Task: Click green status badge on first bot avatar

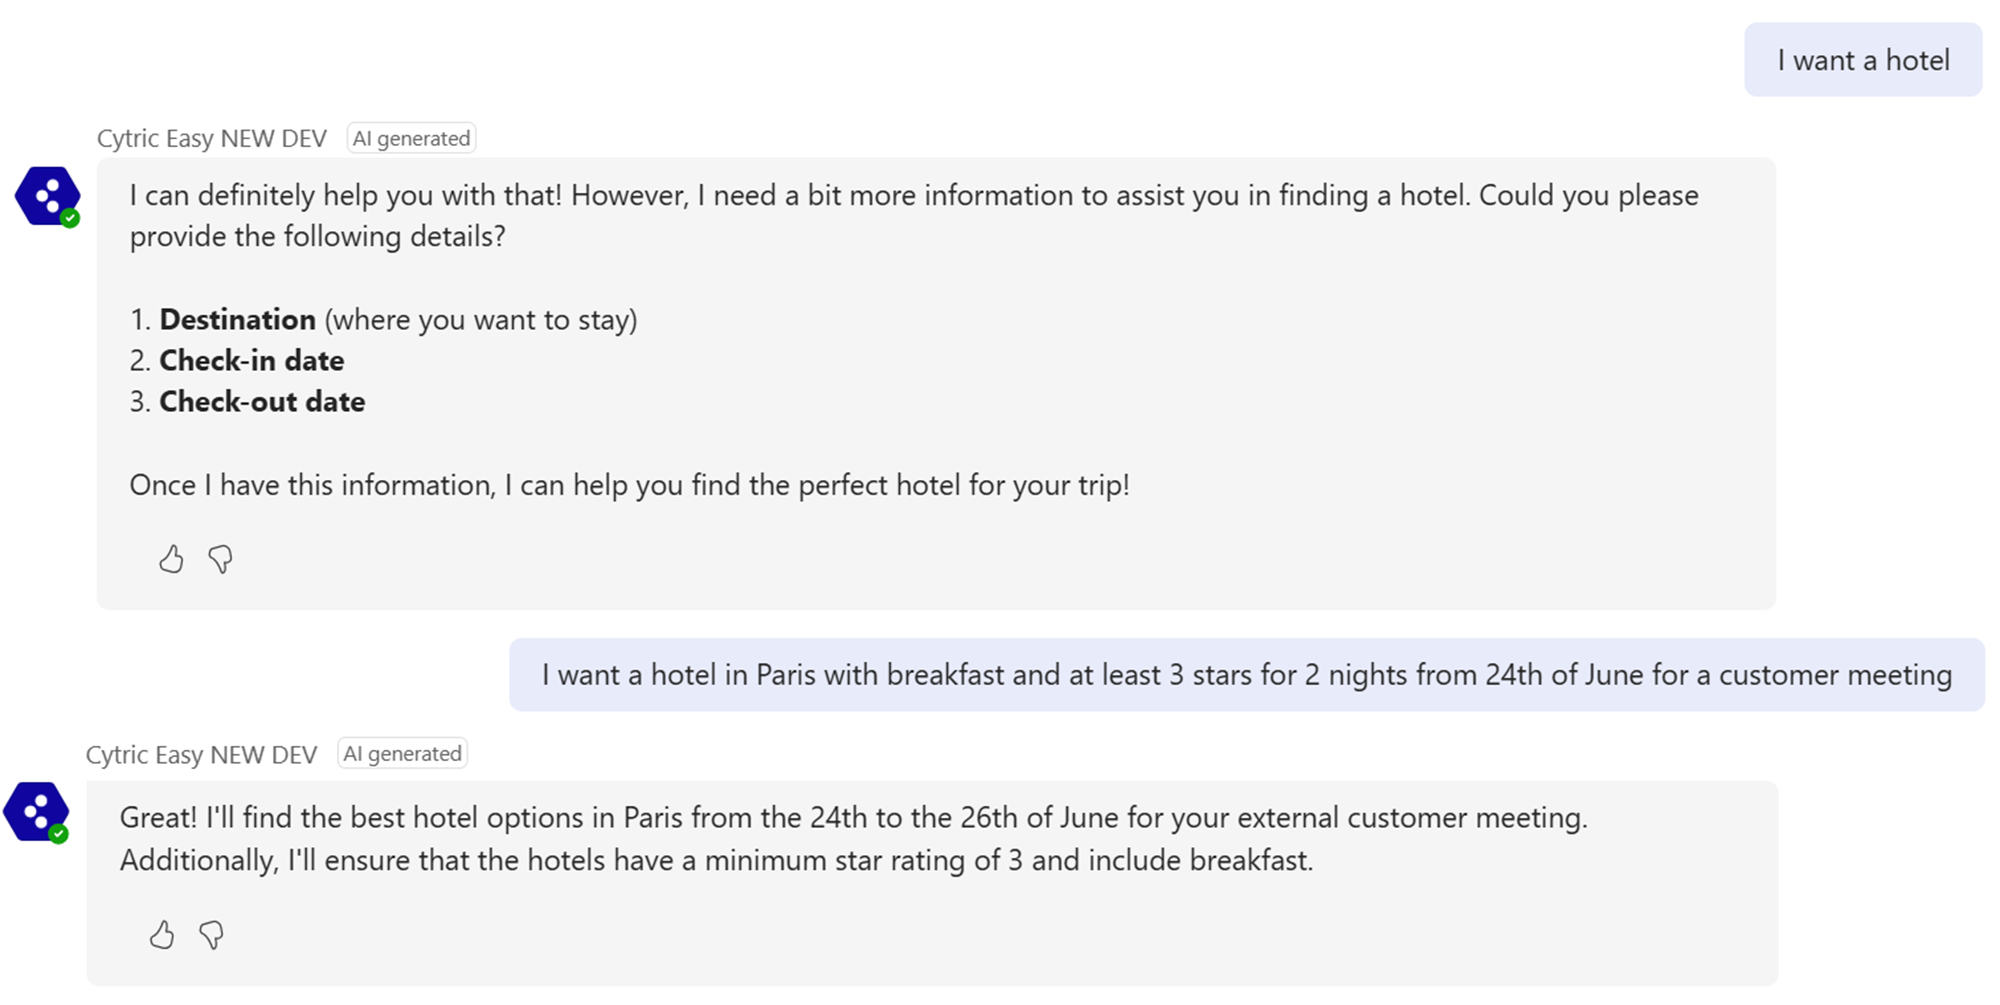Action: click(x=70, y=218)
